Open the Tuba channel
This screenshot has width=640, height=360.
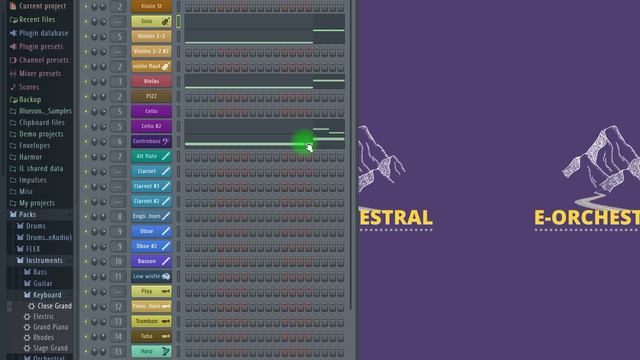click(151, 336)
